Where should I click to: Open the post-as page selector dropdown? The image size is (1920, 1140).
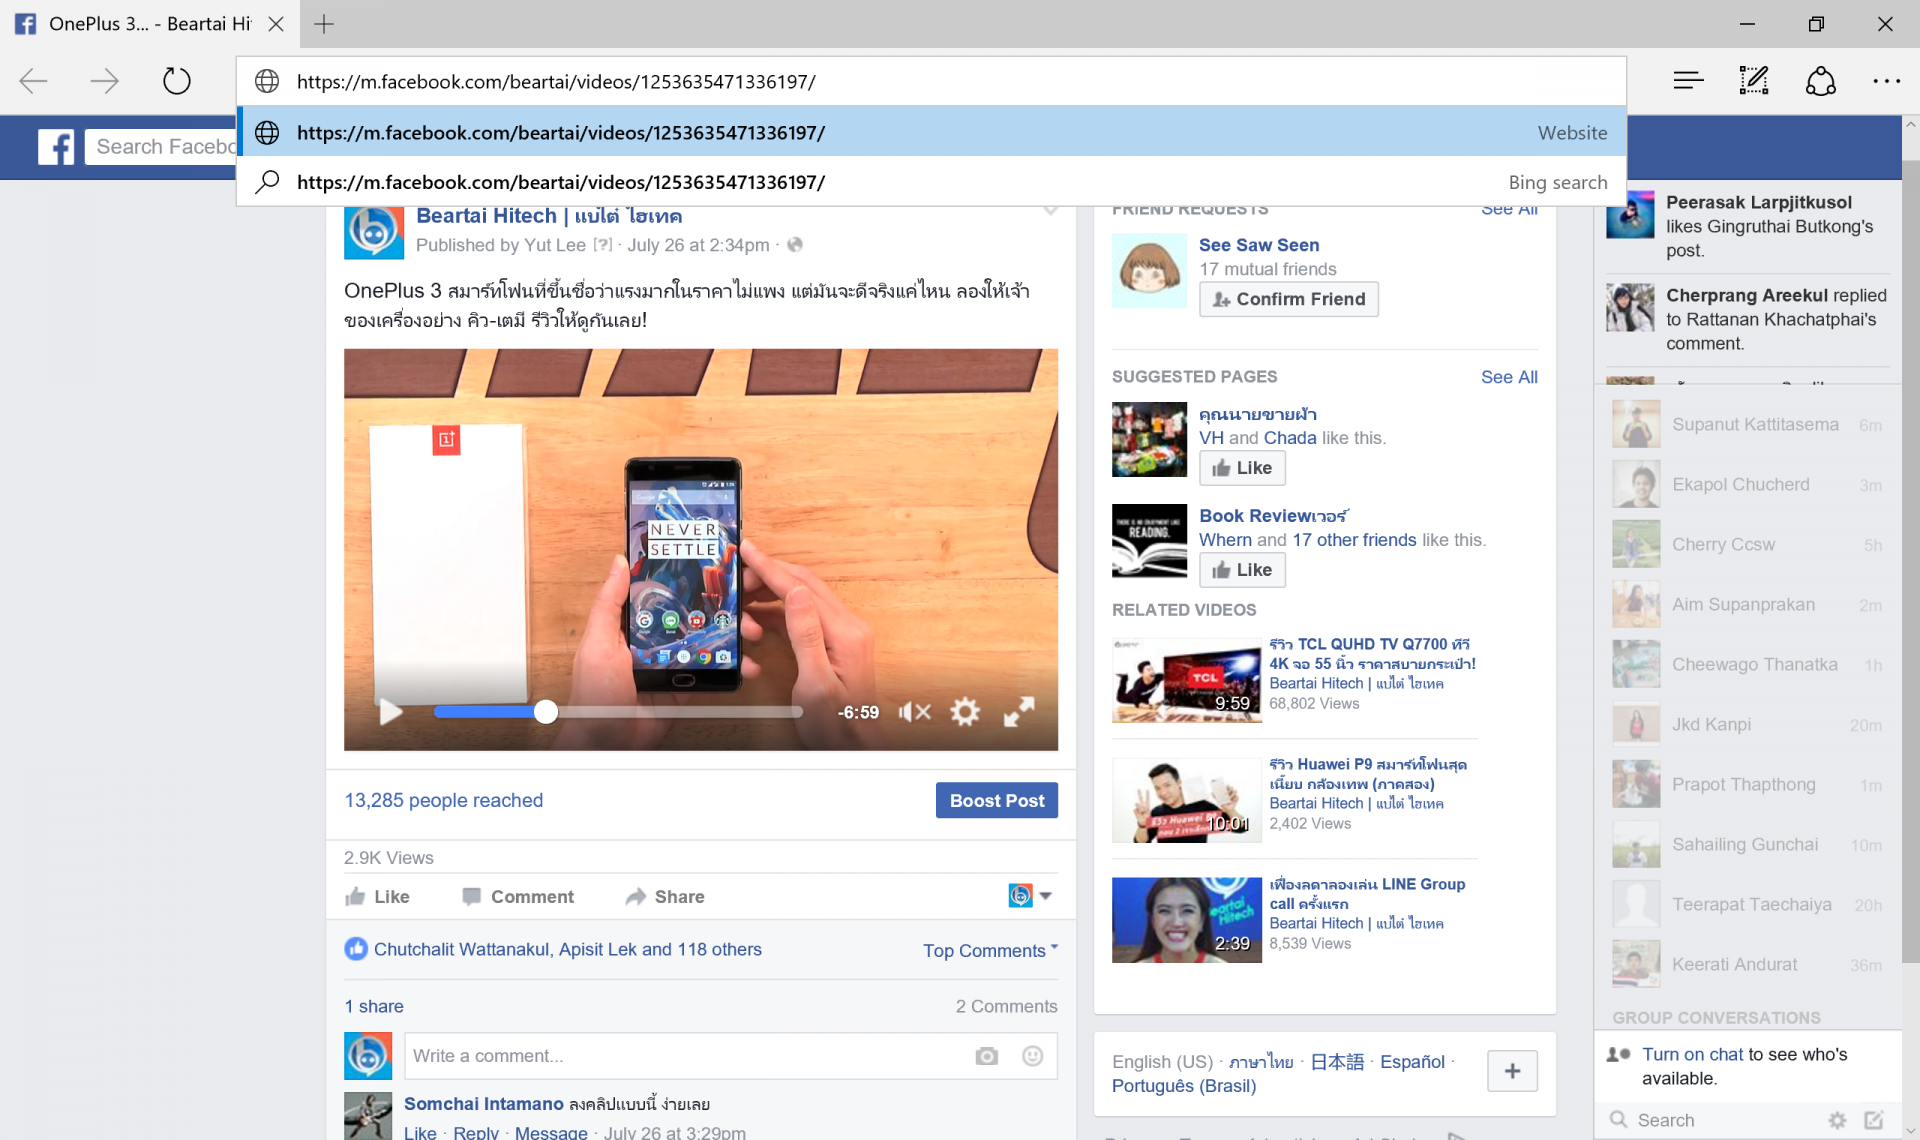(1030, 896)
